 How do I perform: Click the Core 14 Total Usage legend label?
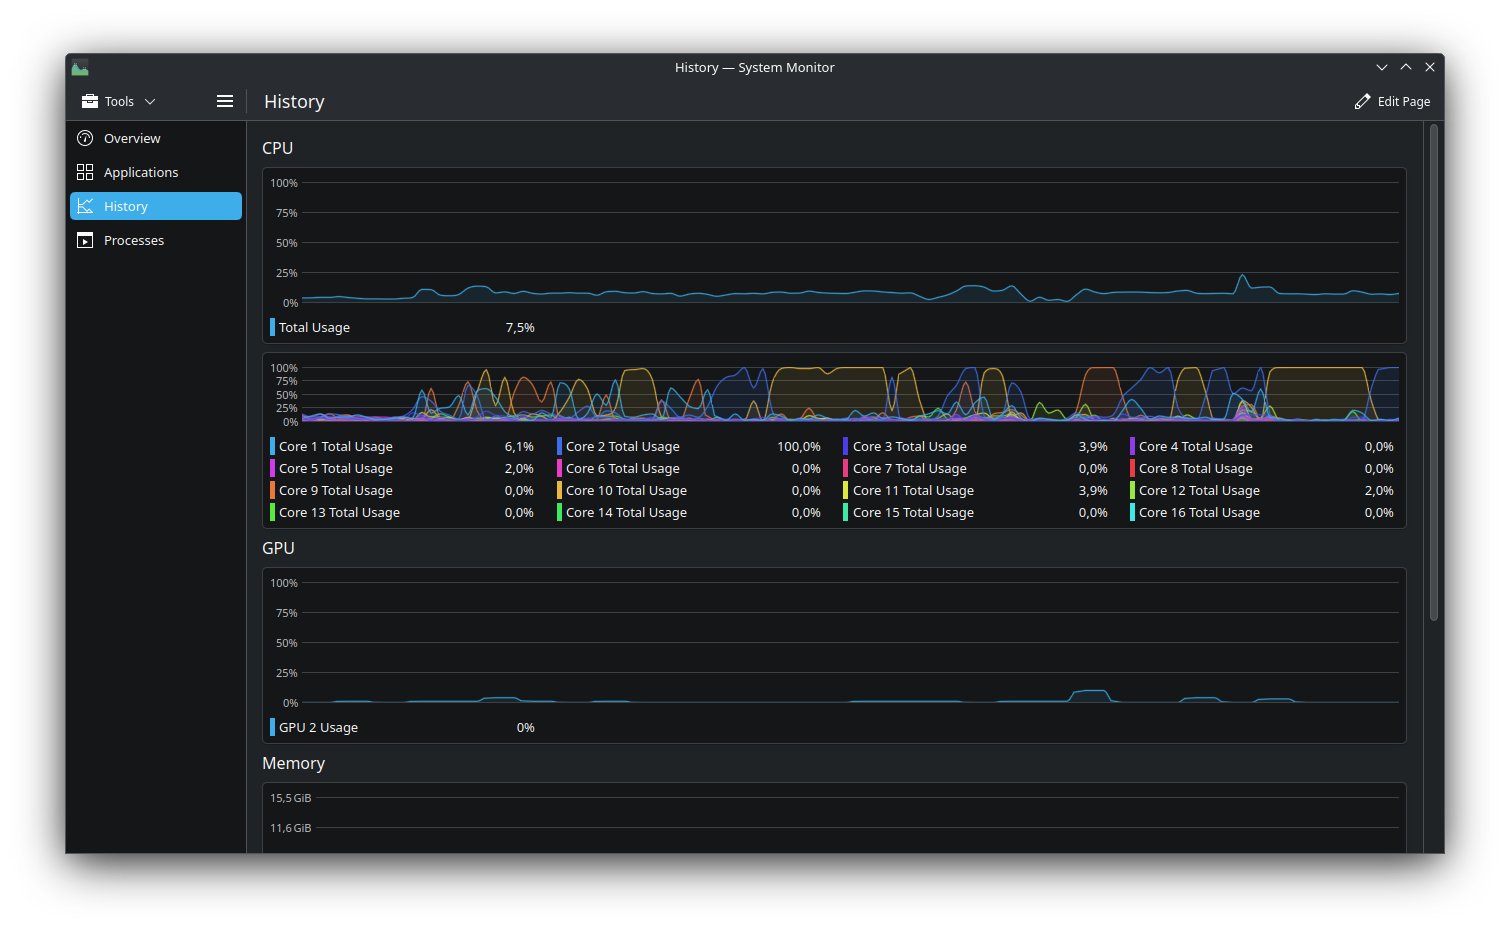pyautogui.click(x=627, y=512)
